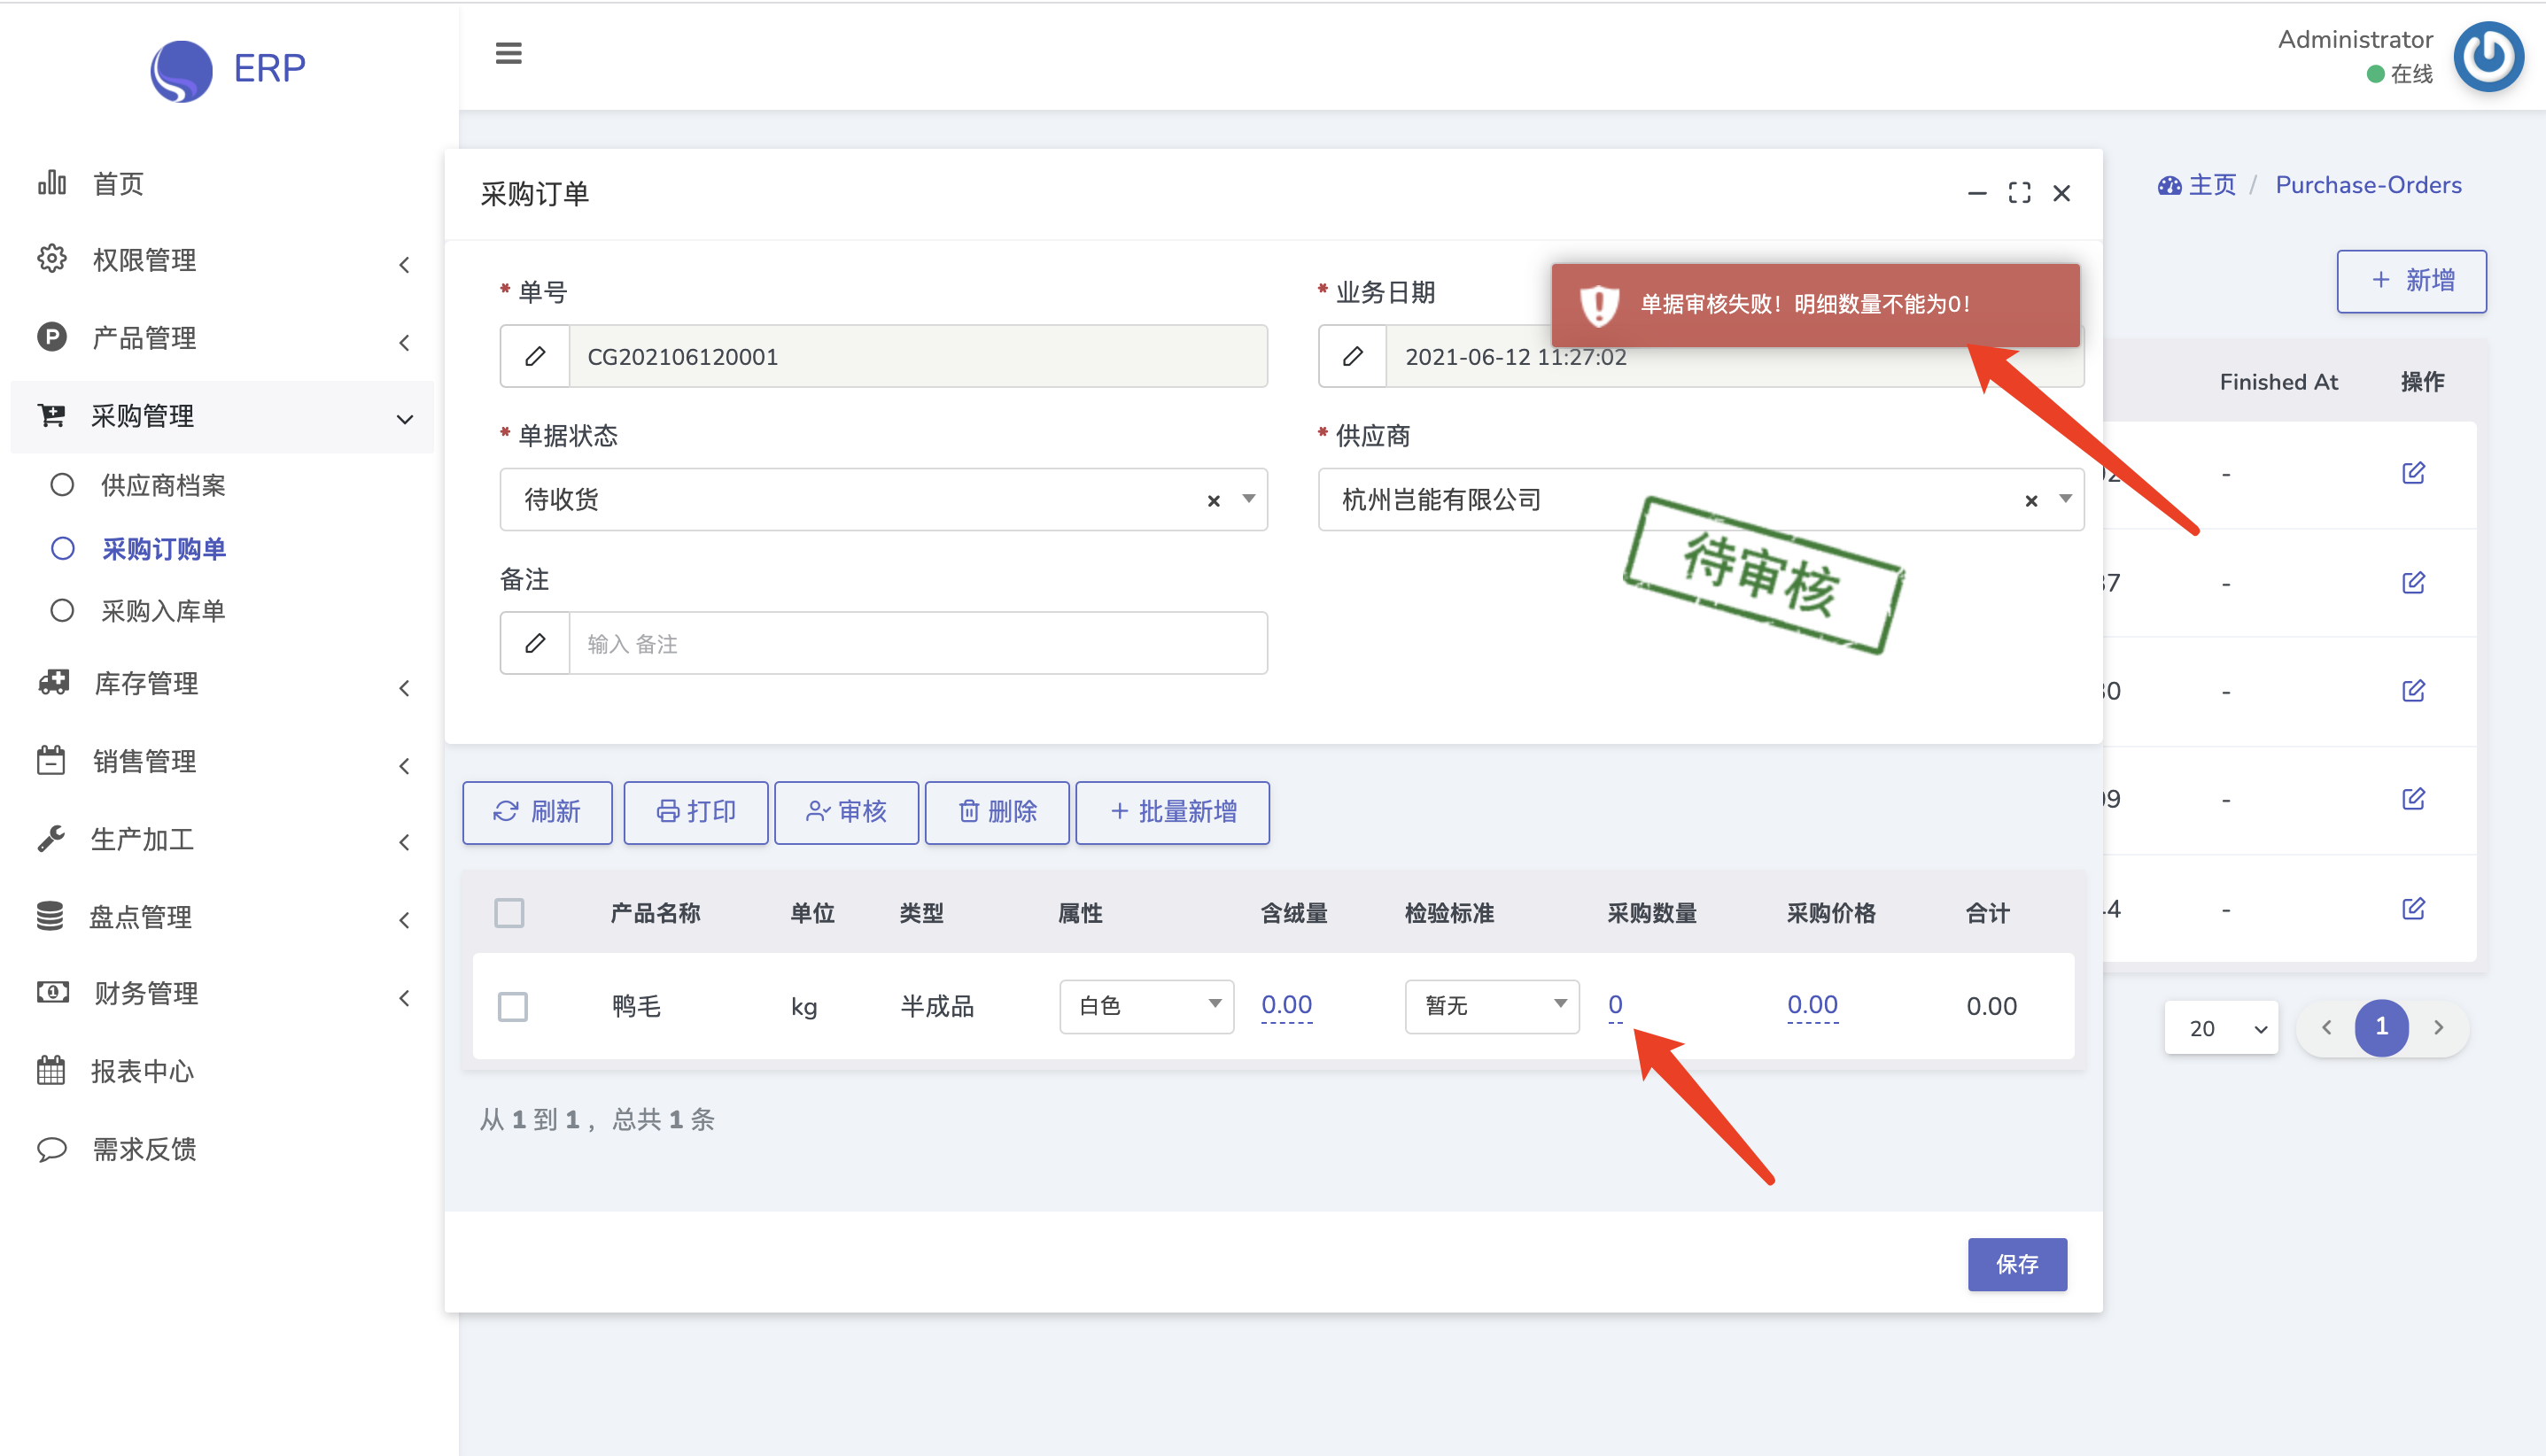Click the 采购数量 value 0 link
The image size is (2546, 1456).
coord(1615,1005)
